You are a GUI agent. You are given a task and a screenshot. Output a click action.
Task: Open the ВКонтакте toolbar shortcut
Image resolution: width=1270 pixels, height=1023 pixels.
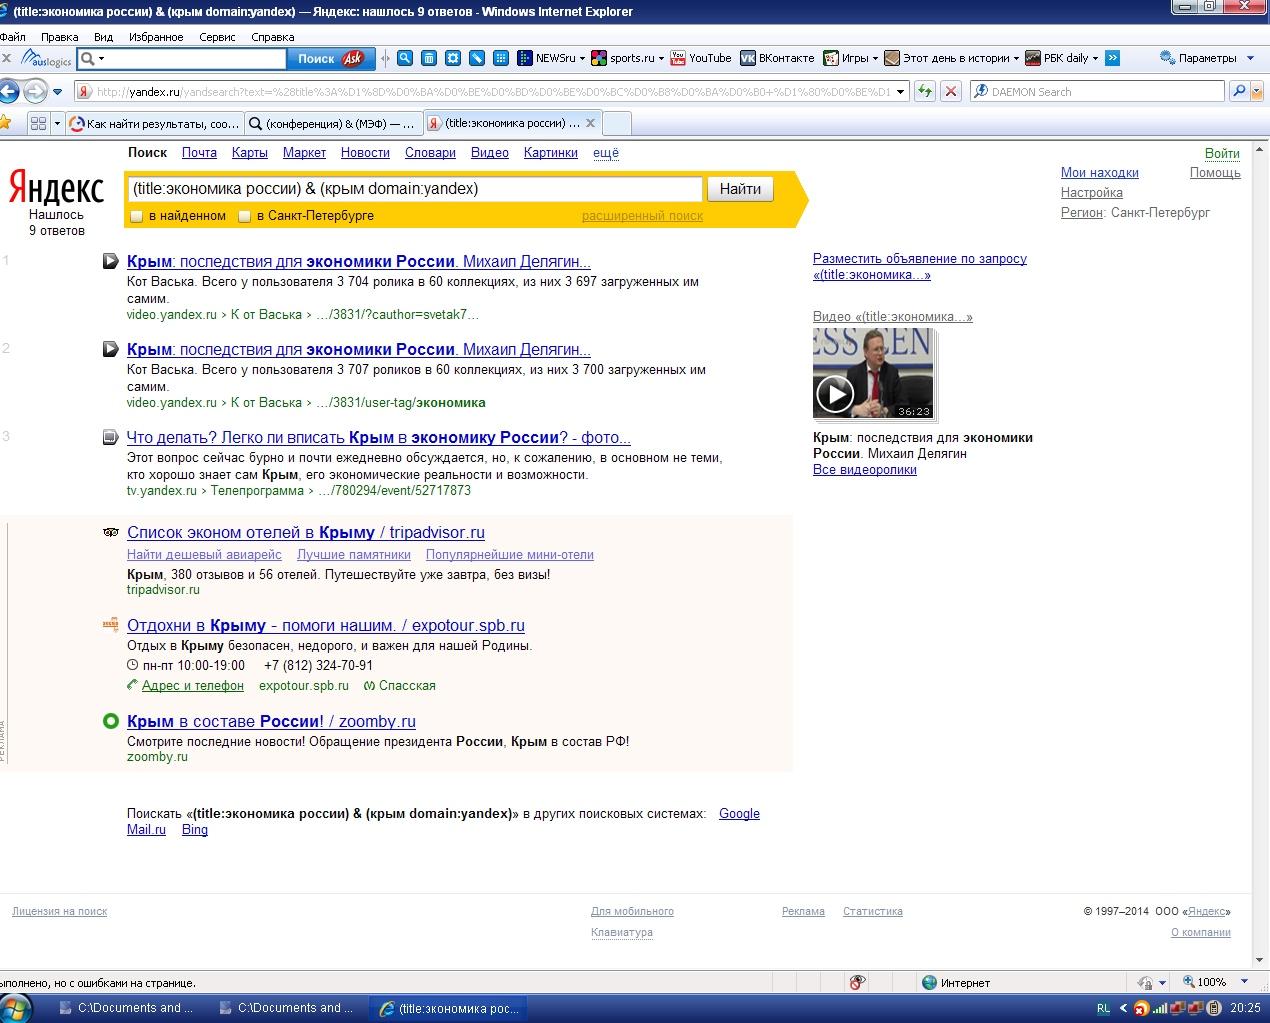pos(777,58)
